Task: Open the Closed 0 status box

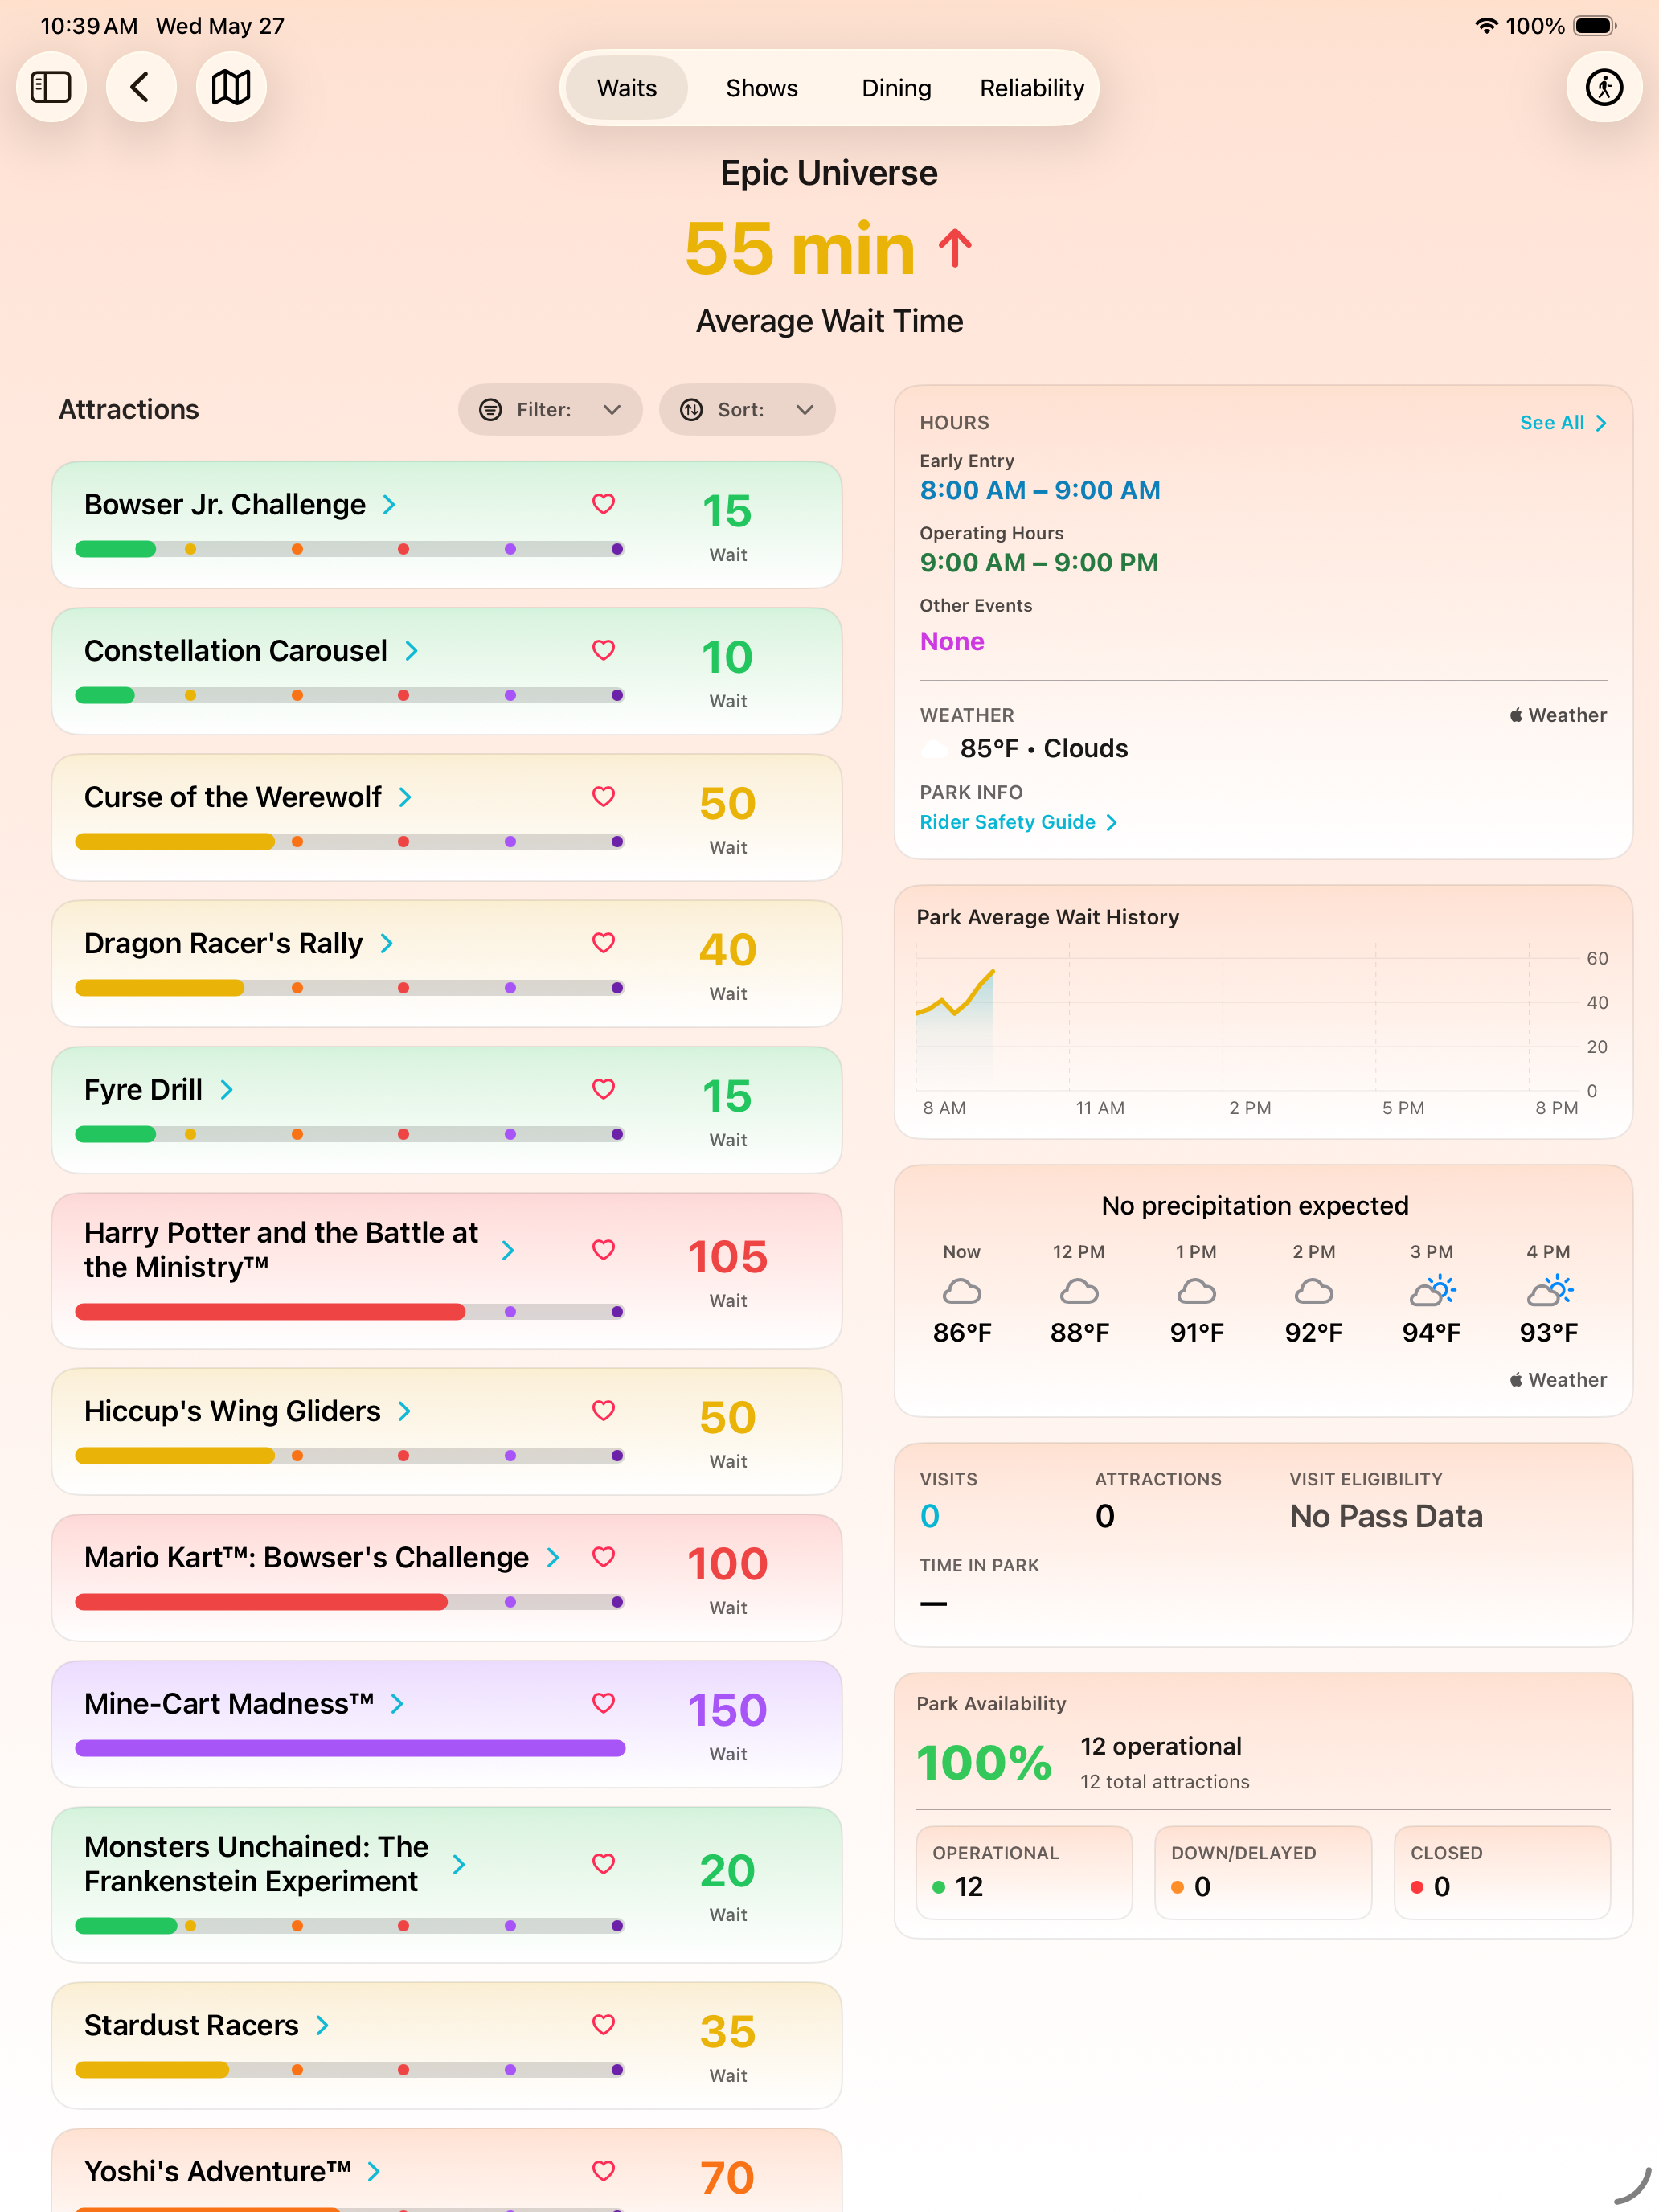Action: 1502,1872
